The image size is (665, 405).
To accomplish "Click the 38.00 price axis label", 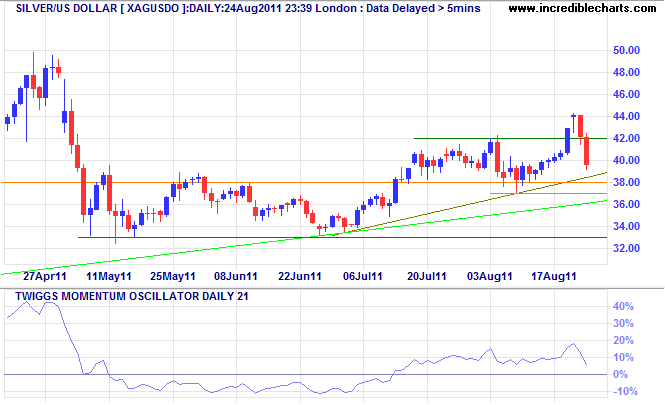I will click(626, 183).
